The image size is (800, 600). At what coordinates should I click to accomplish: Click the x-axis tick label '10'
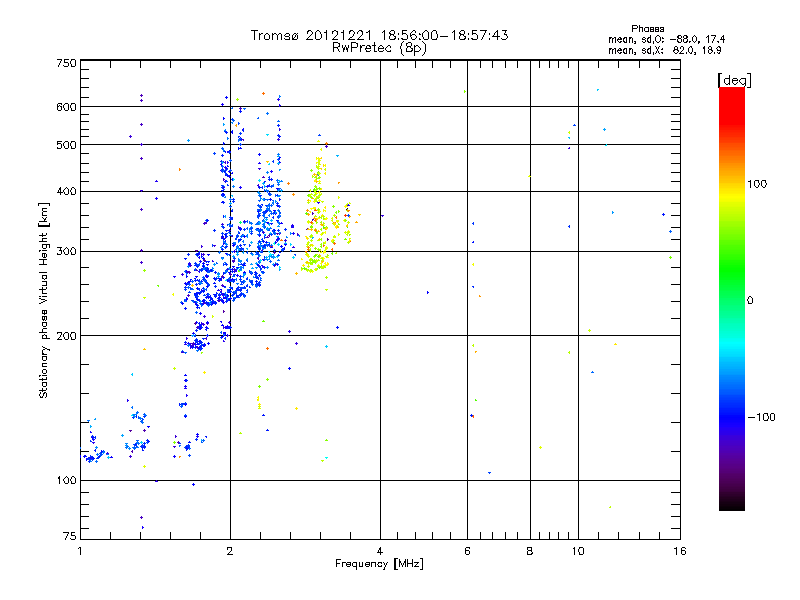[x=578, y=551]
